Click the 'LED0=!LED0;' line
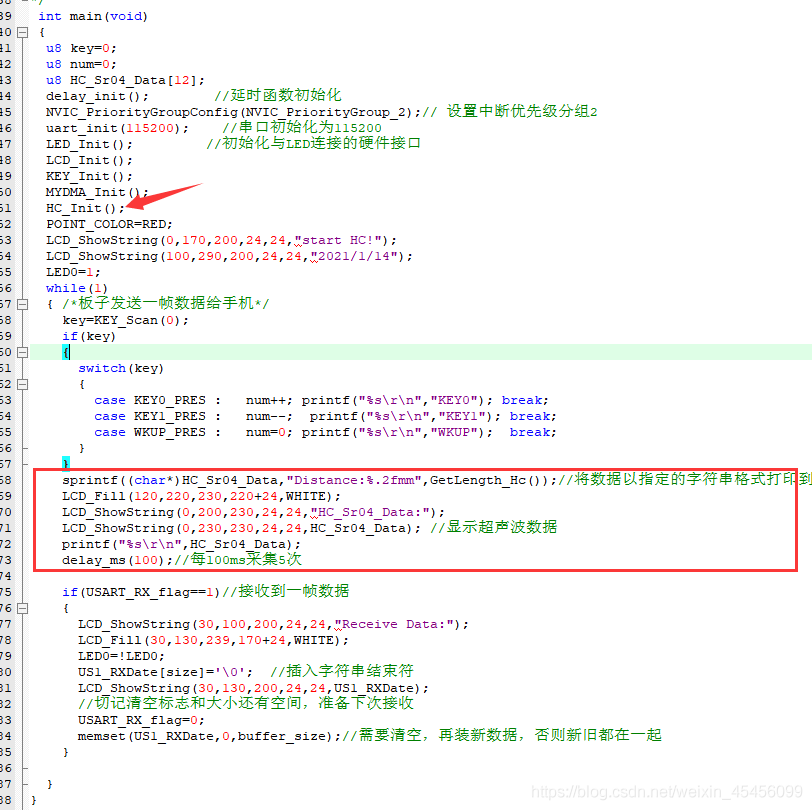The height and width of the screenshot is (810, 812). tap(121, 657)
